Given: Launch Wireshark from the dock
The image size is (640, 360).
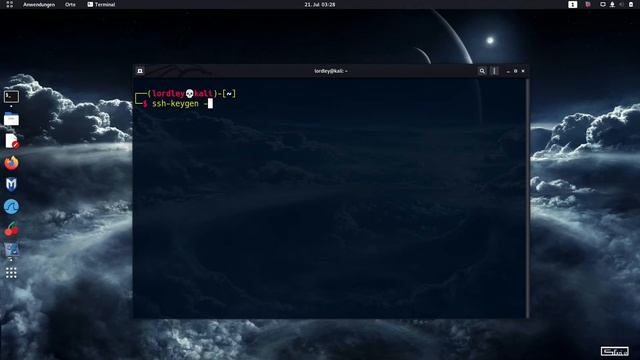Looking at the screenshot, I should click(11, 207).
